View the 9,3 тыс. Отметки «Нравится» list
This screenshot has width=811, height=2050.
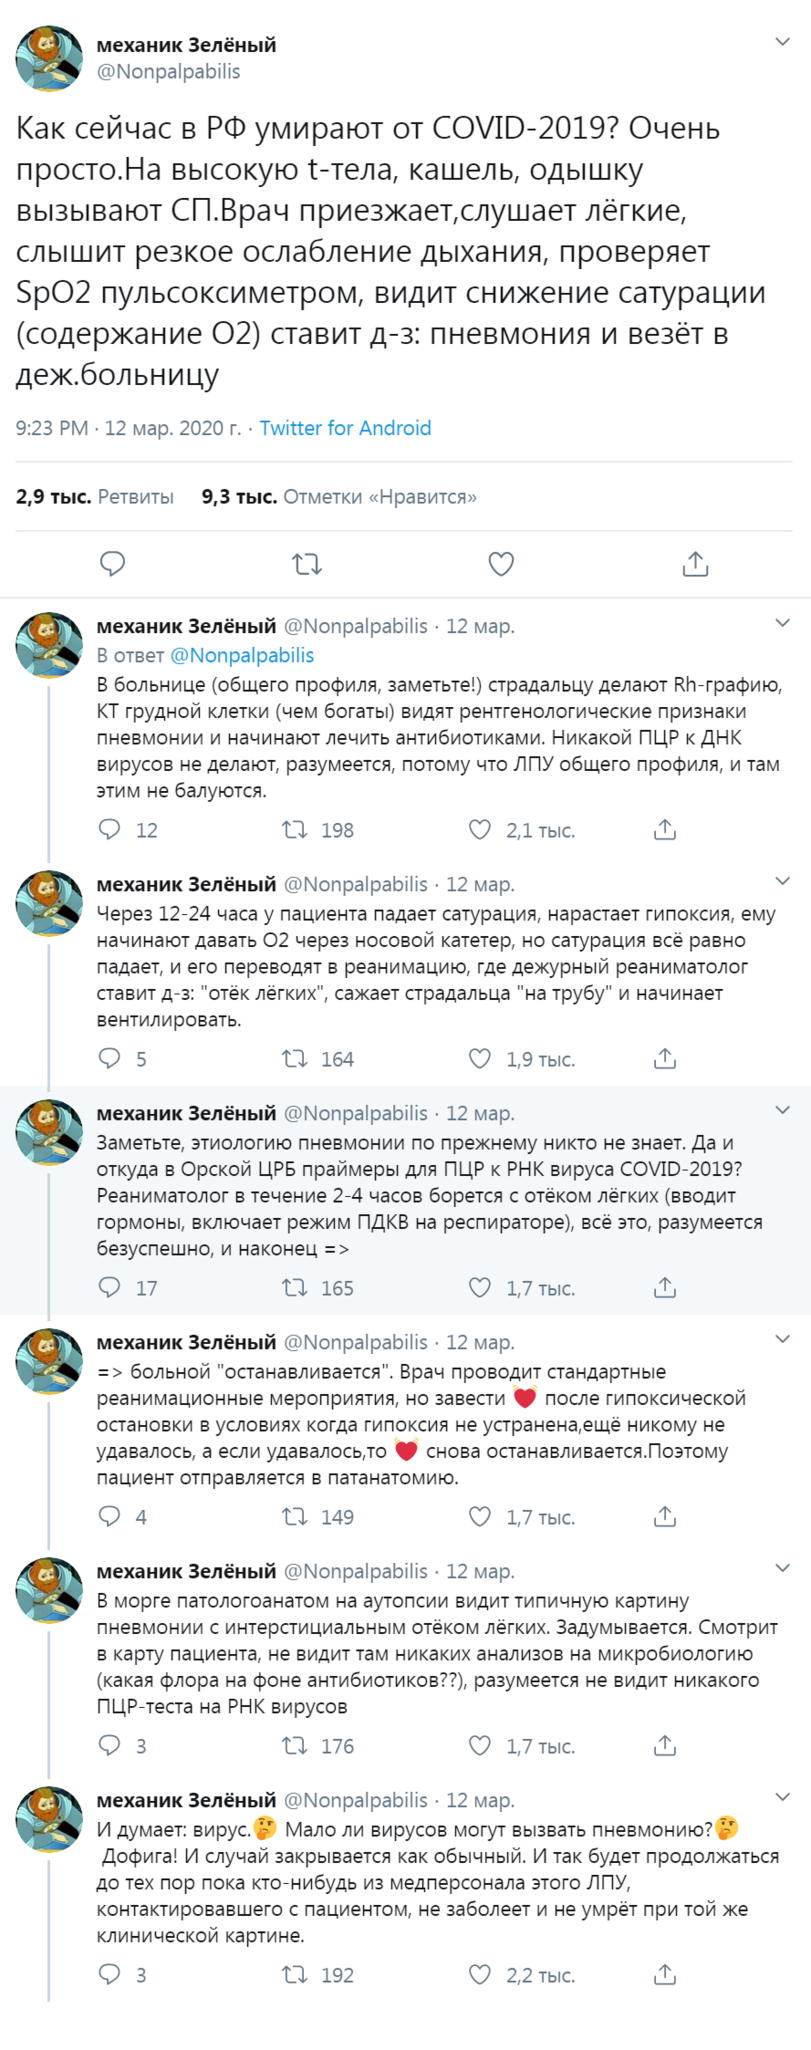tap(339, 496)
